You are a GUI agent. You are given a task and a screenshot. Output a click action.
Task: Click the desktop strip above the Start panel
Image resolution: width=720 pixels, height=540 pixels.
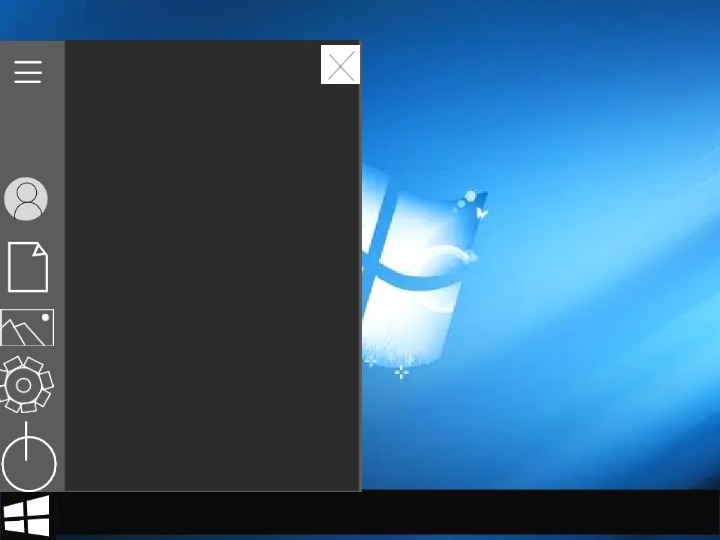(x=200, y=20)
